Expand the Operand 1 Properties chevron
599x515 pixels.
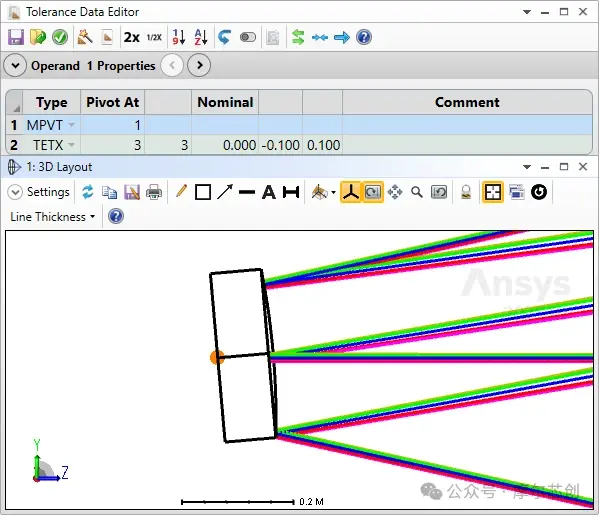tap(15, 65)
